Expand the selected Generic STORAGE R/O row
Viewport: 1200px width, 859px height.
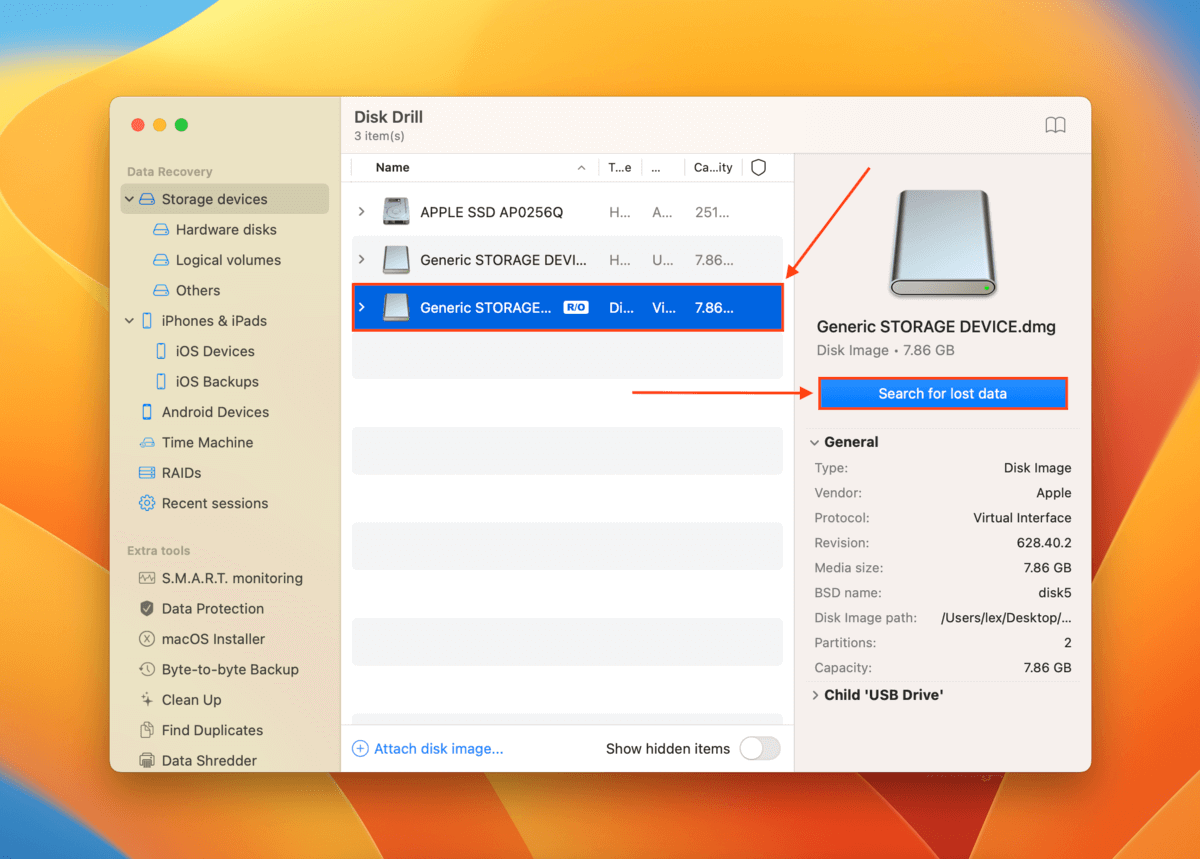(362, 308)
